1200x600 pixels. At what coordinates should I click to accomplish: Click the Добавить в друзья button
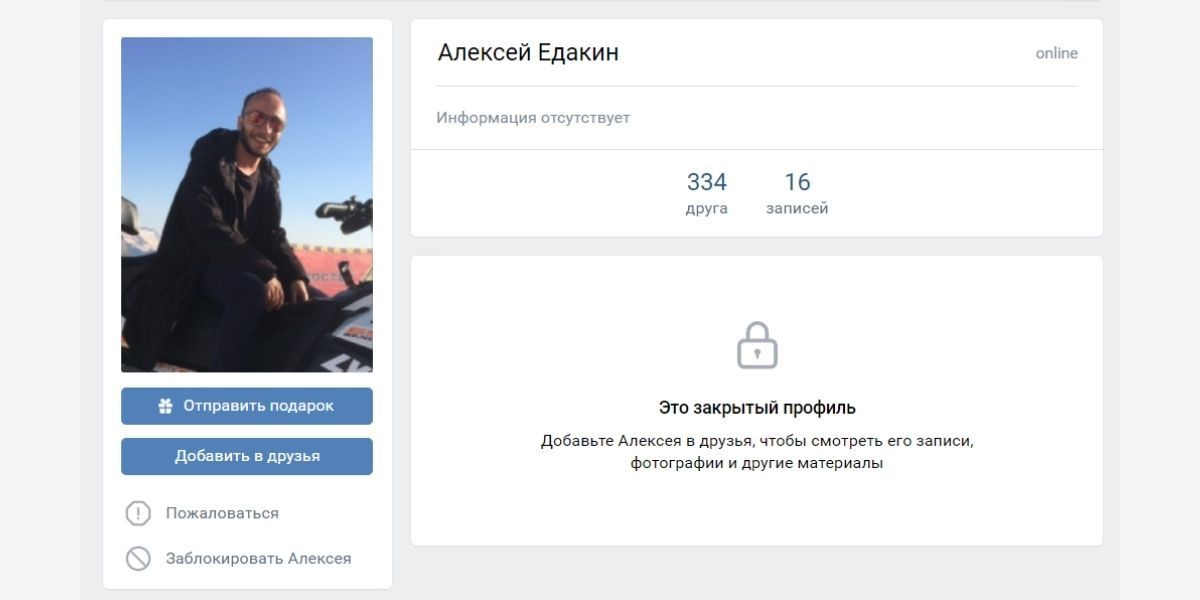pos(247,456)
